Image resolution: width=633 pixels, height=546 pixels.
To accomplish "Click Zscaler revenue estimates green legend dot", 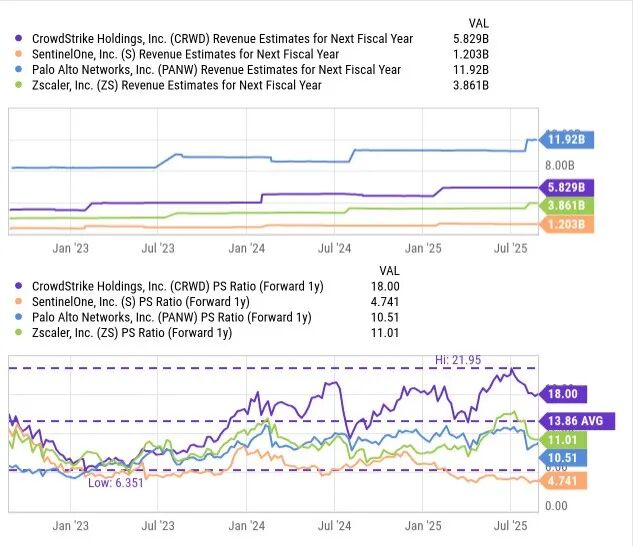I will coord(19,85).
